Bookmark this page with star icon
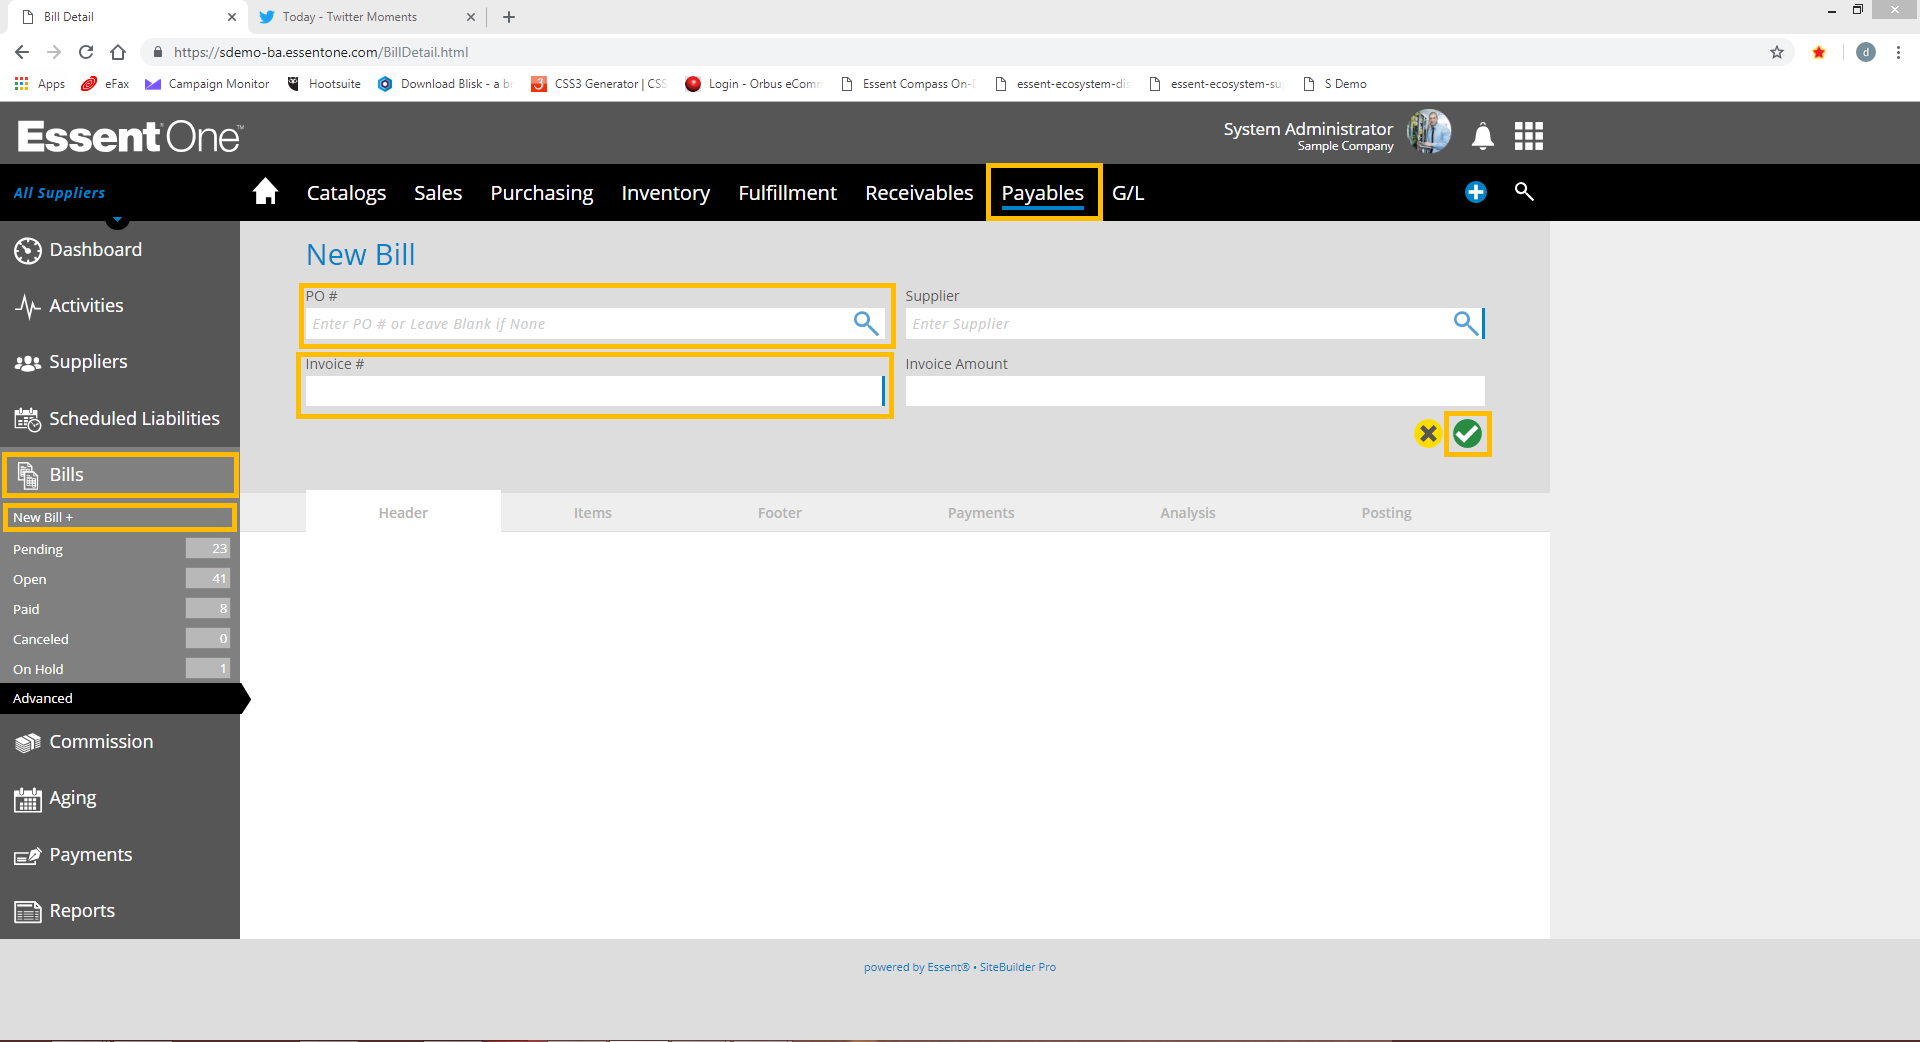 point(1777,52)
